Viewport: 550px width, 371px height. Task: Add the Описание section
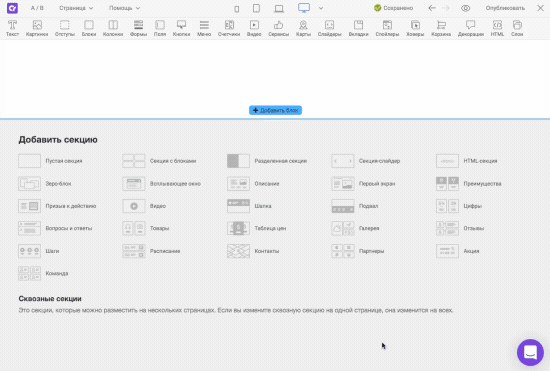[x=253, y=184]
